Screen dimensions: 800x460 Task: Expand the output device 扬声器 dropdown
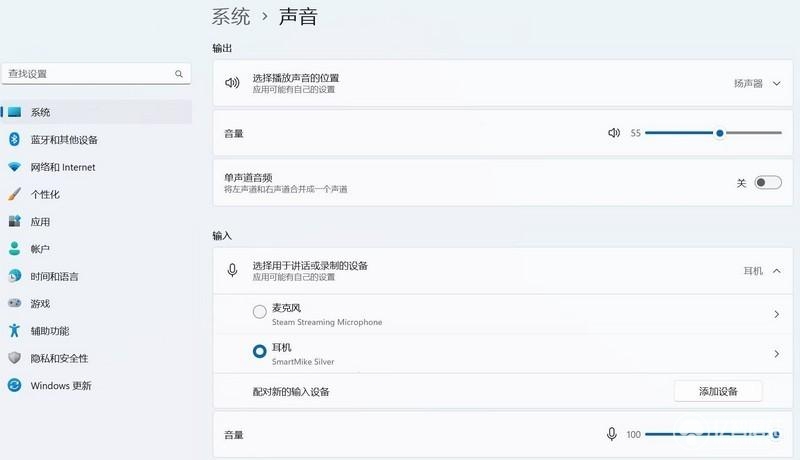click(x=758, y=83)
